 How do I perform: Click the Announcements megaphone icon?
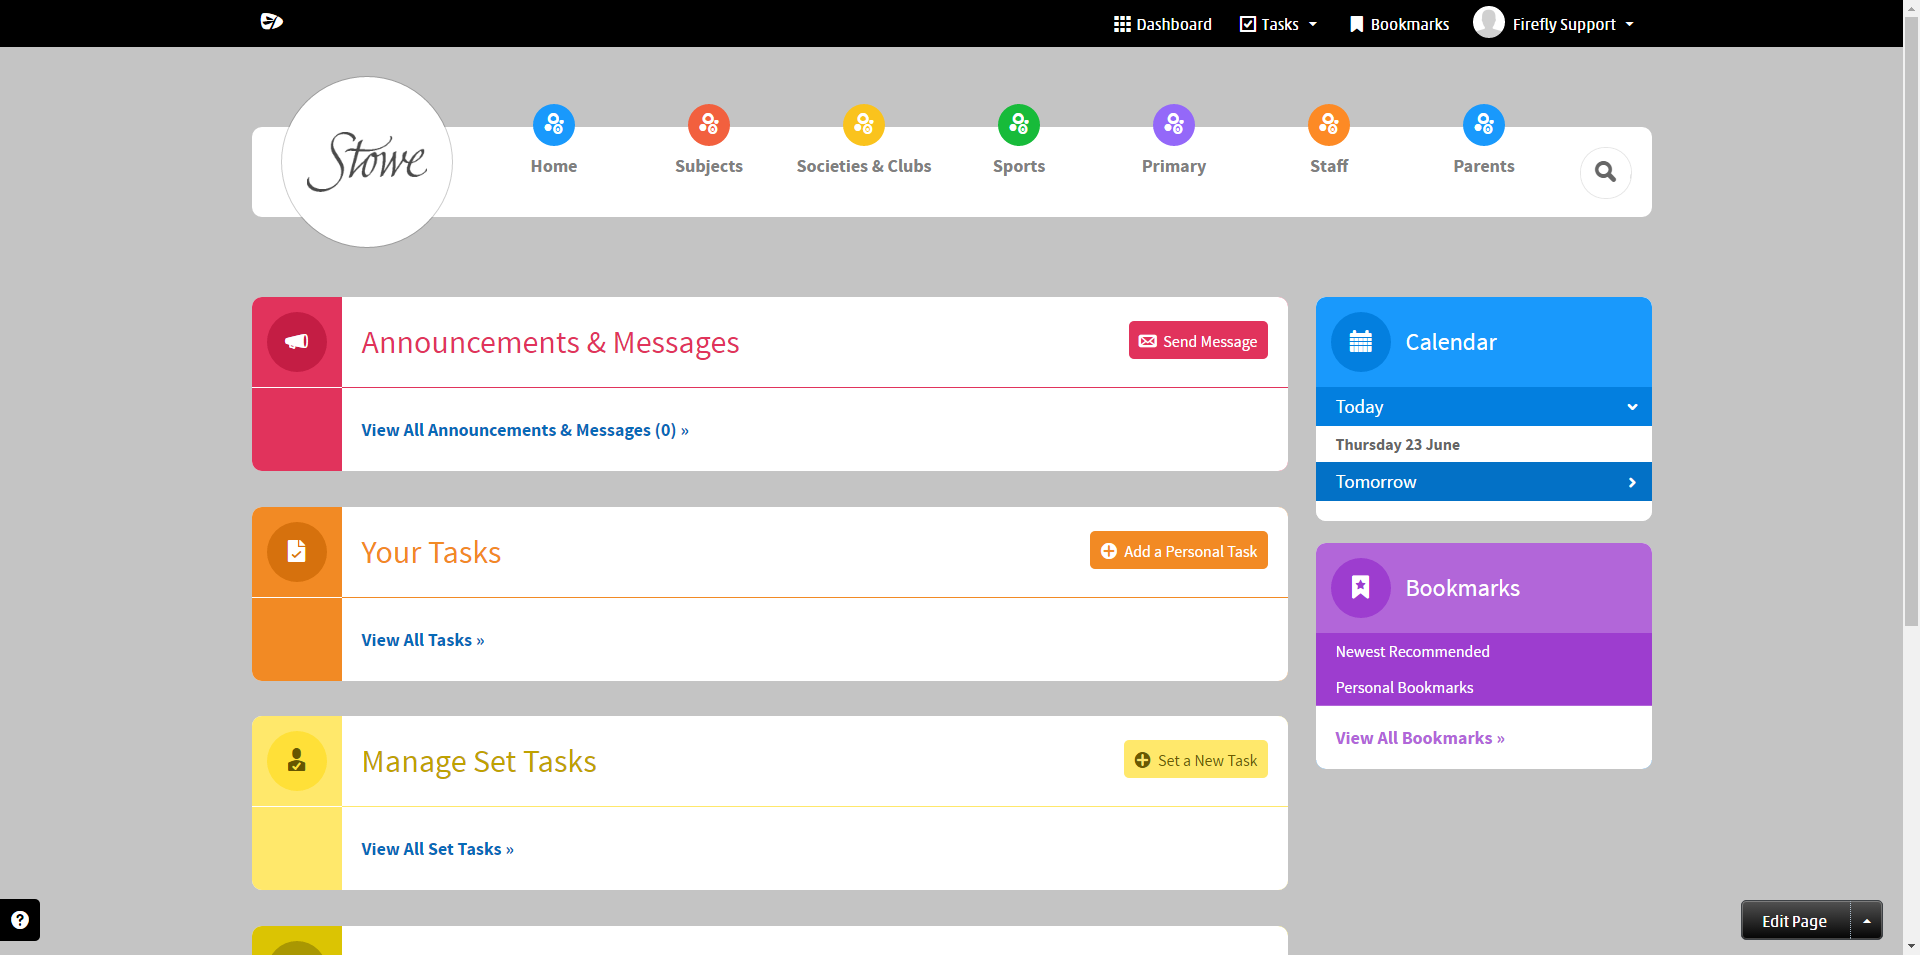tap(297, 342)
